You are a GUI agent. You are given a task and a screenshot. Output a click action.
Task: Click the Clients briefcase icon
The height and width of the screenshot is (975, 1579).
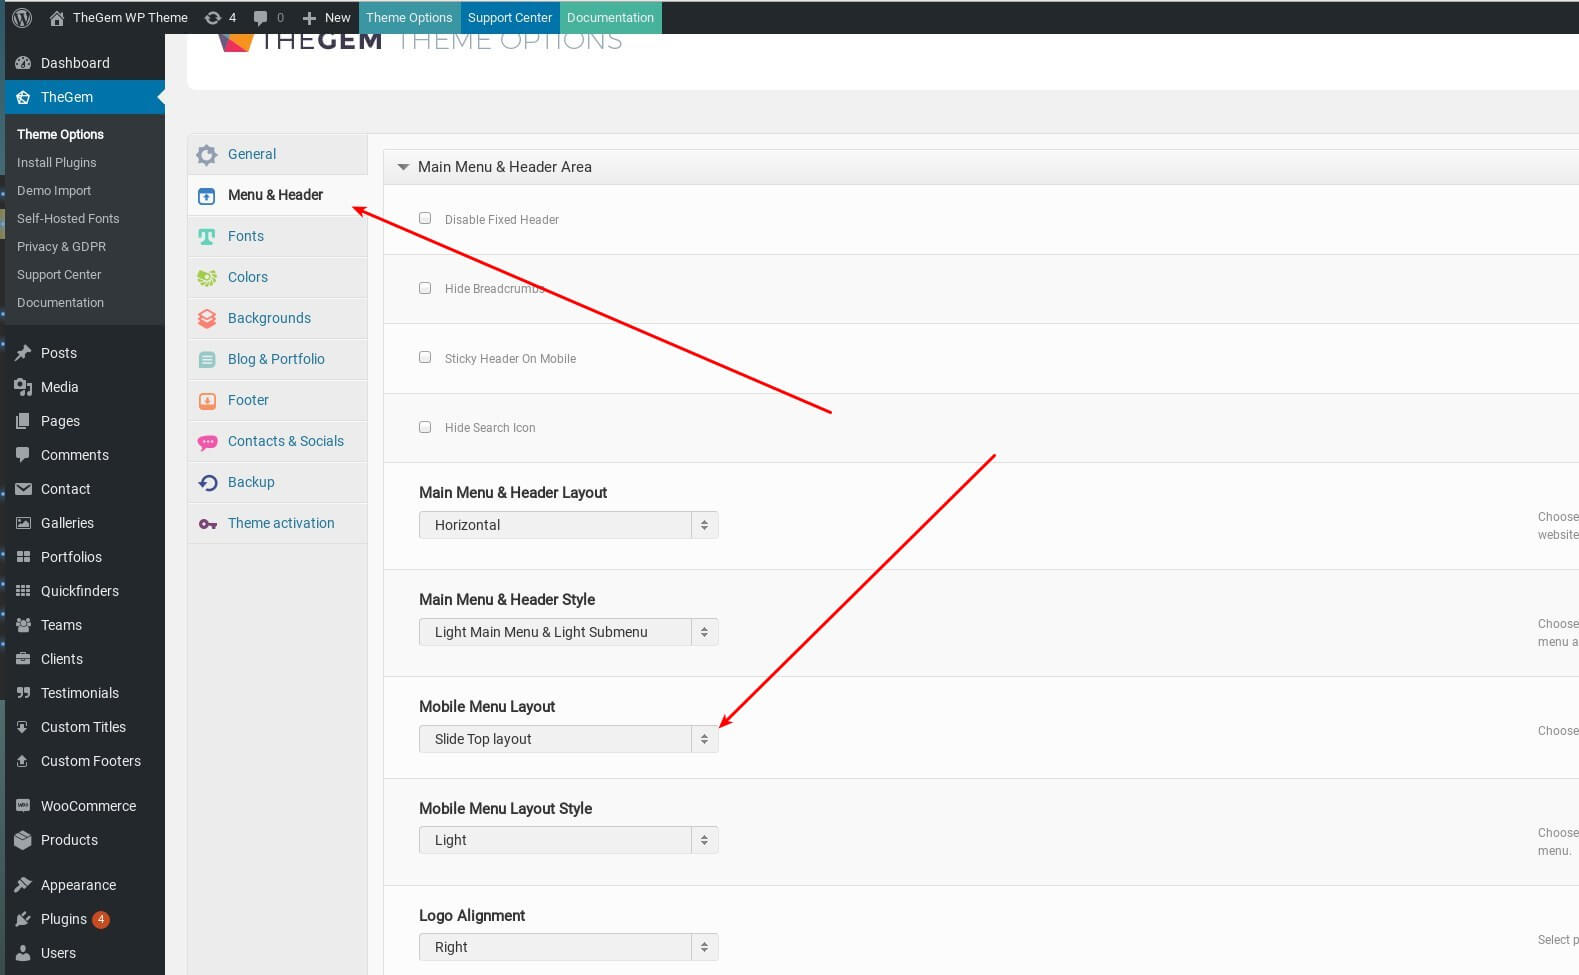click(x=23, y=659)
